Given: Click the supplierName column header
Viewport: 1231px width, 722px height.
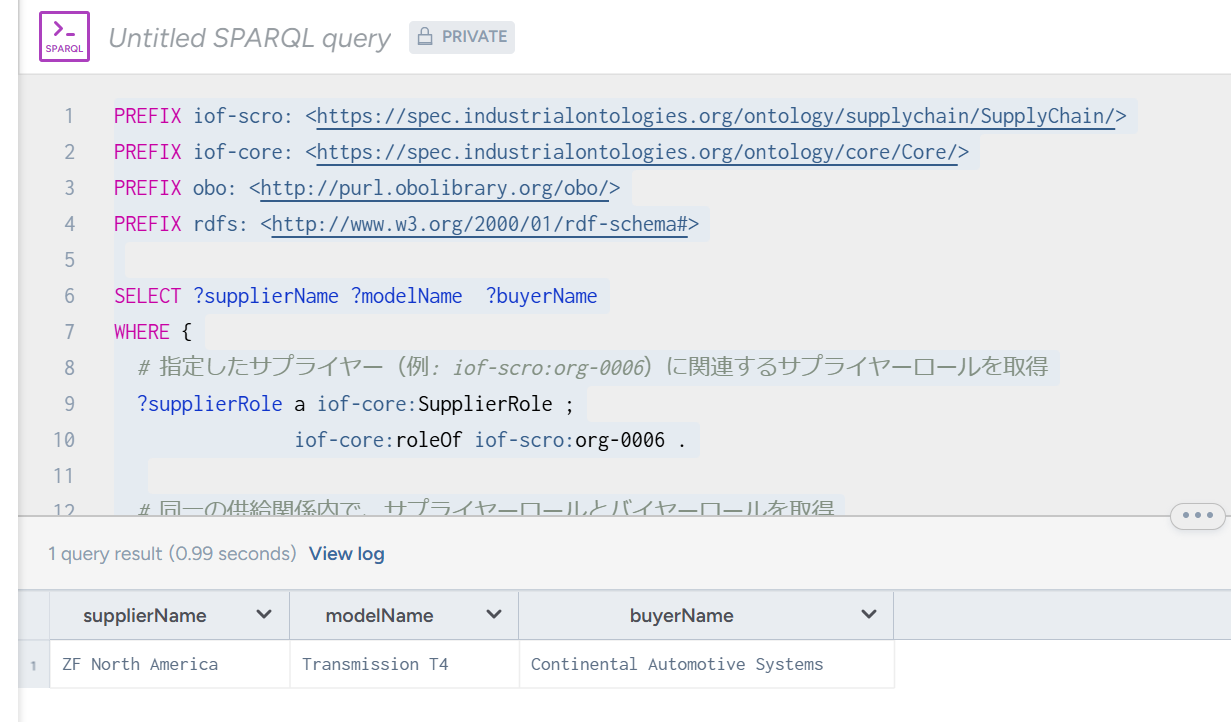Looking at the screenshot, I should pos(170,615).
